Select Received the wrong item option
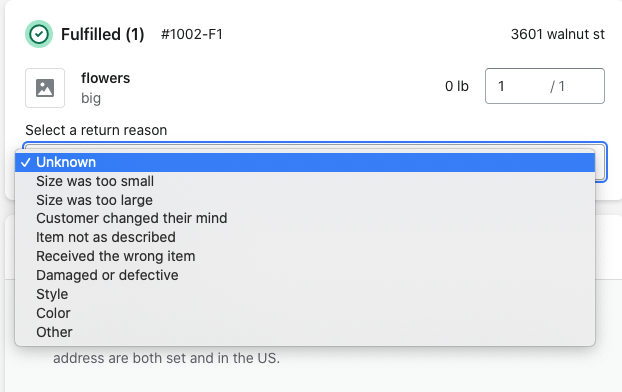Image resolution: width=622 pixels, height=392 pixels. 305,256
